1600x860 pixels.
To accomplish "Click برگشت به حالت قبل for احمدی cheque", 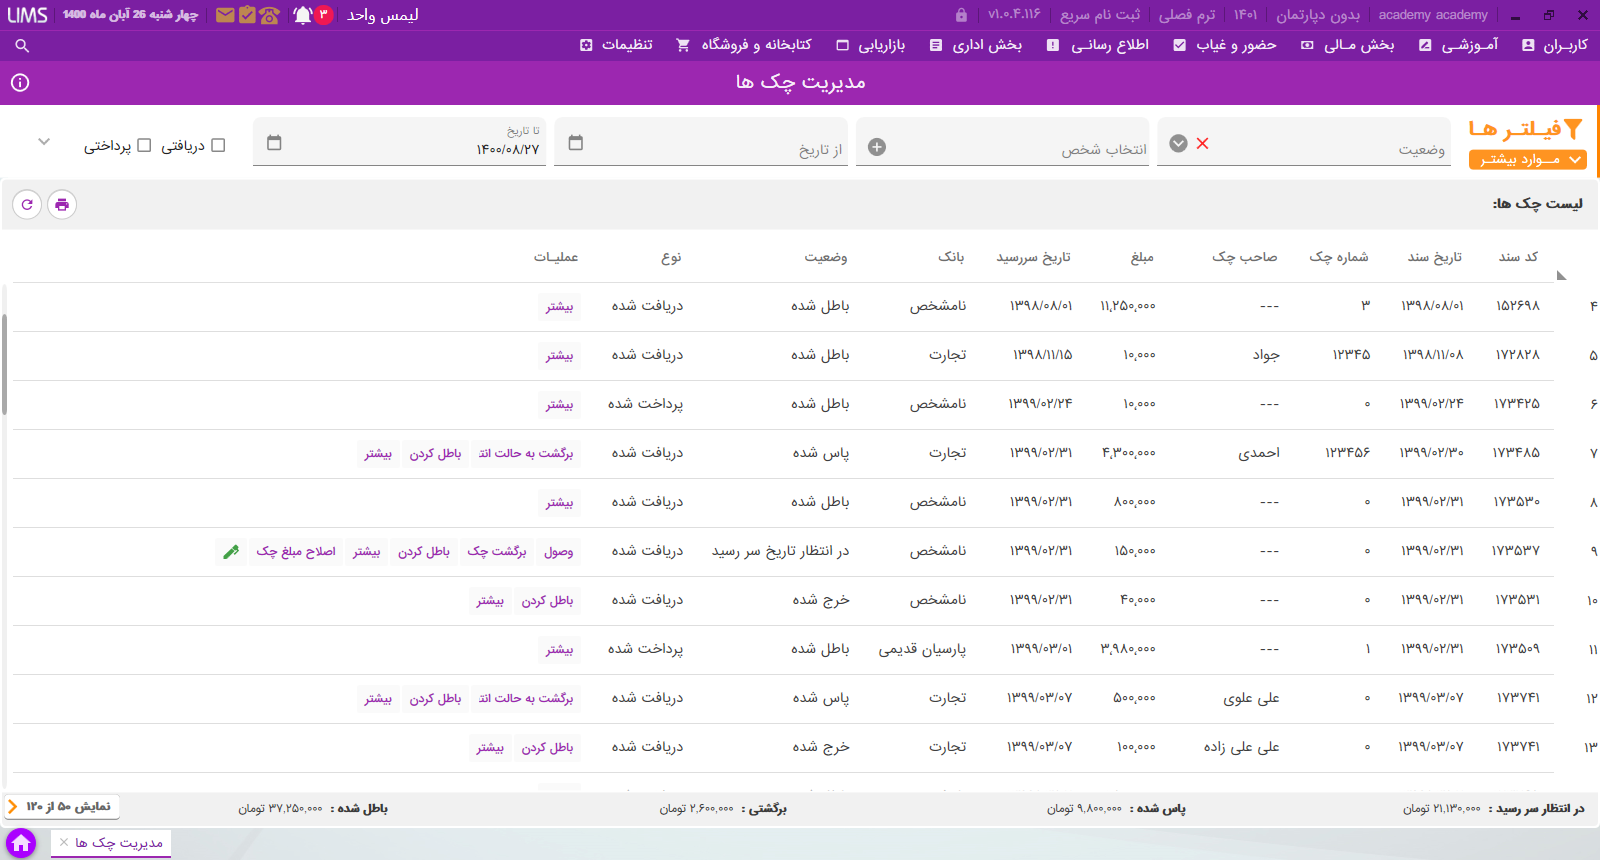I will pos(526,454).
